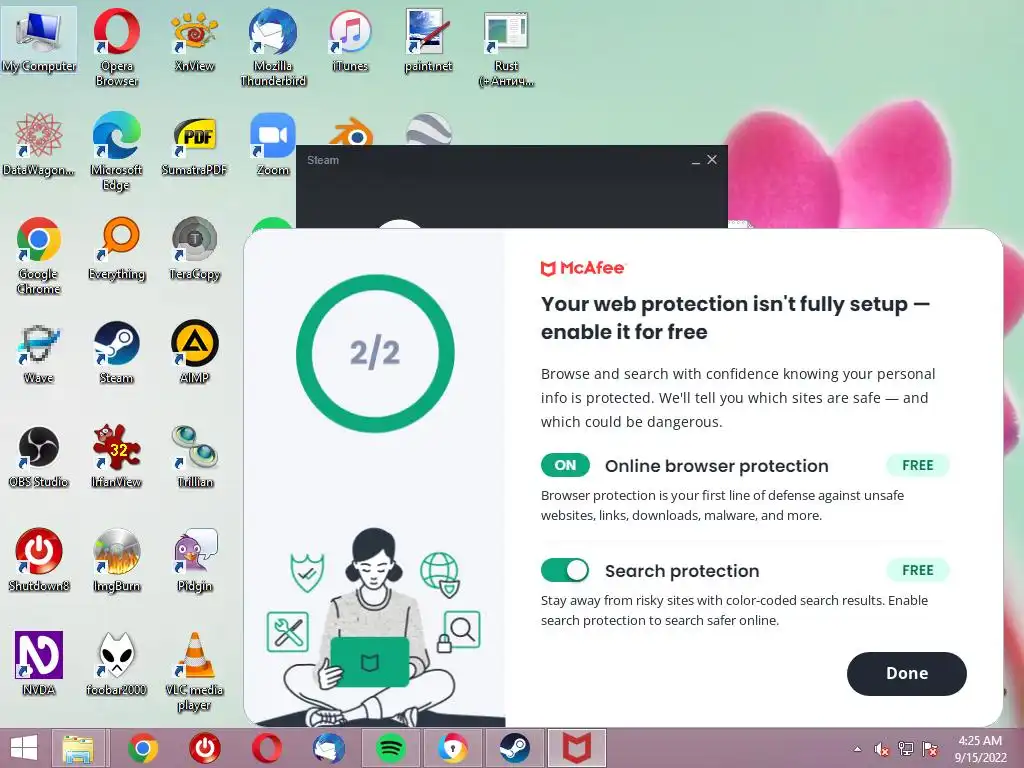The image size is (1024, 768).
Task: Open Chrome from the taskbar
Action: (143, 748)
